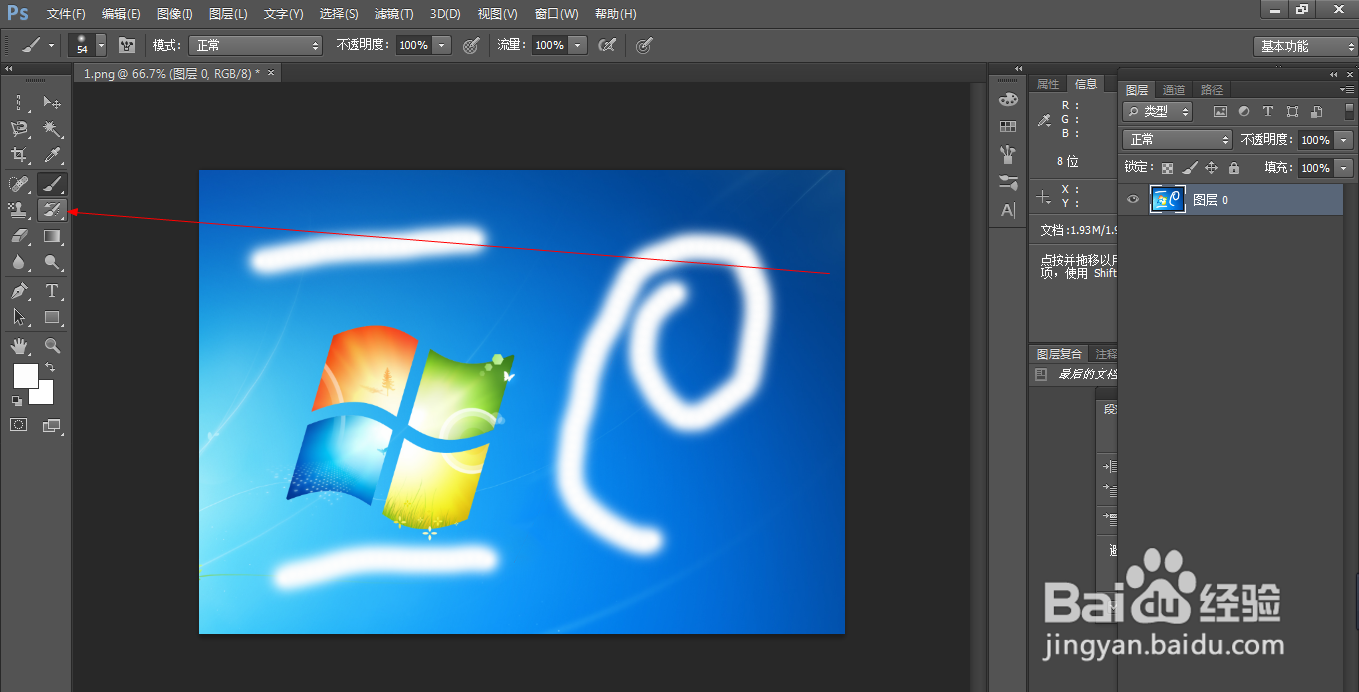The width and height of the screenshot is (1359, 692).
Task: Open layer 填充 fill dropdown arrow
Action: coord(1343,168)
